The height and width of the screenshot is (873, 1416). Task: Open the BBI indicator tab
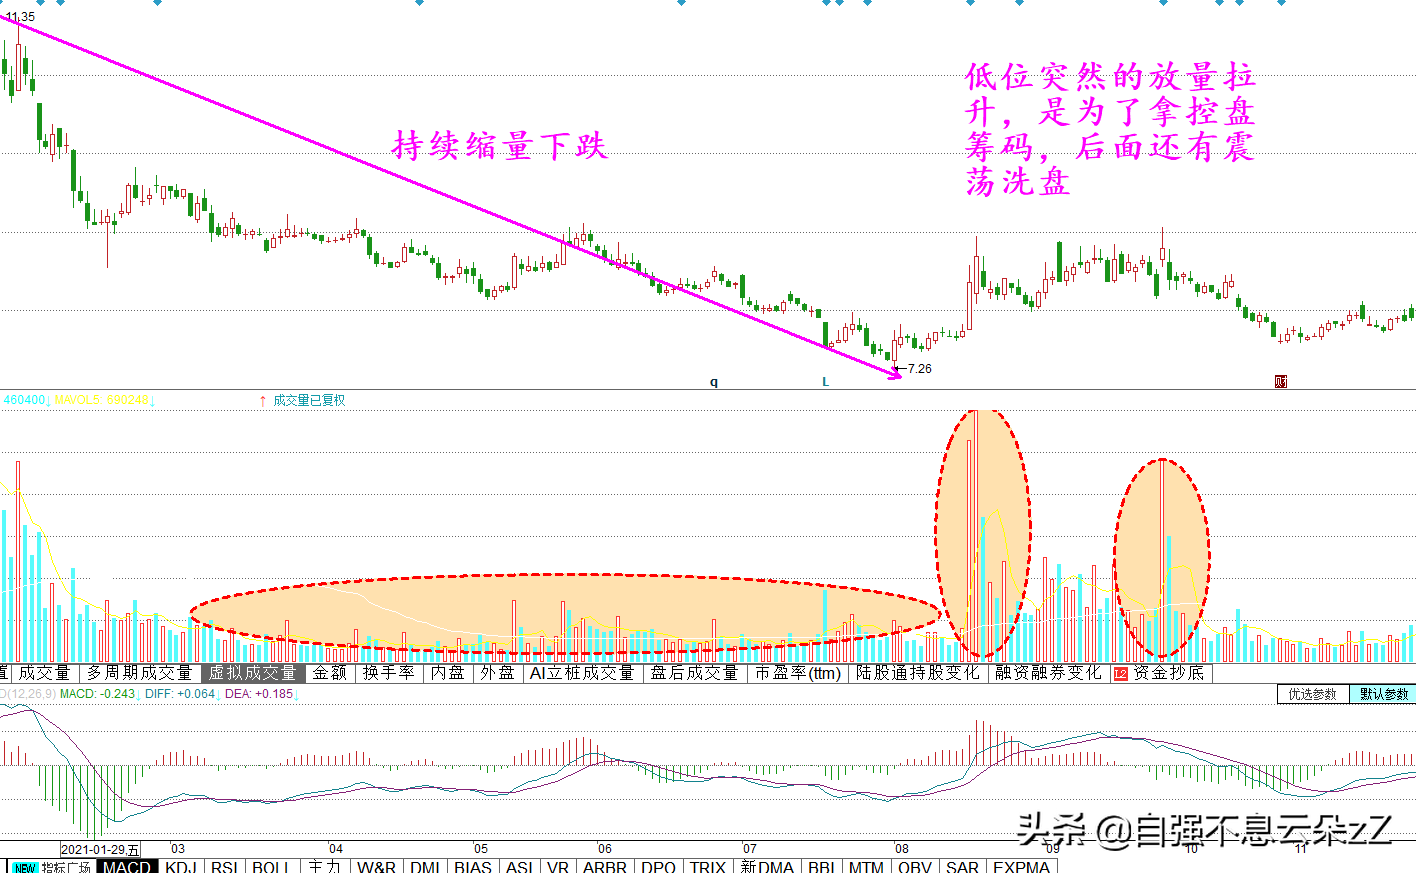pyautogui.click(x=821, y=867)
